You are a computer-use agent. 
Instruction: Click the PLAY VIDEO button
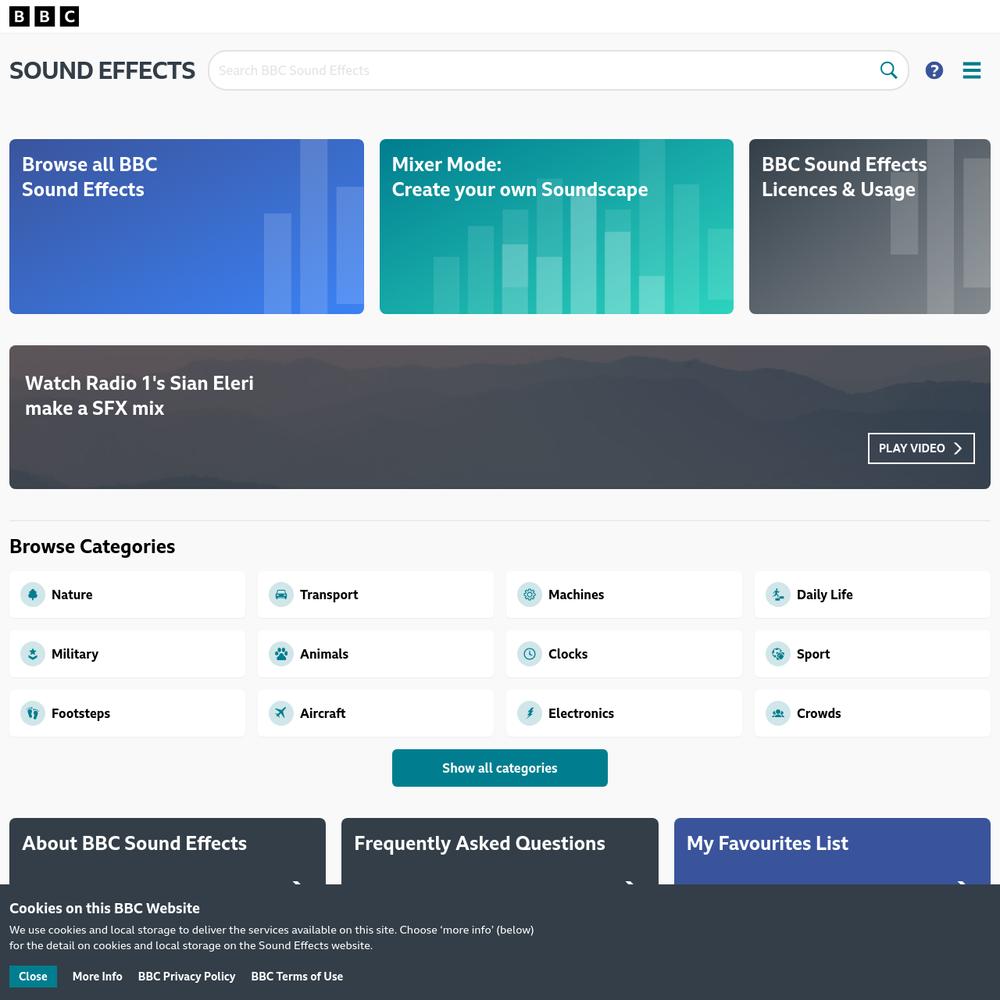(x=921, y=448)
